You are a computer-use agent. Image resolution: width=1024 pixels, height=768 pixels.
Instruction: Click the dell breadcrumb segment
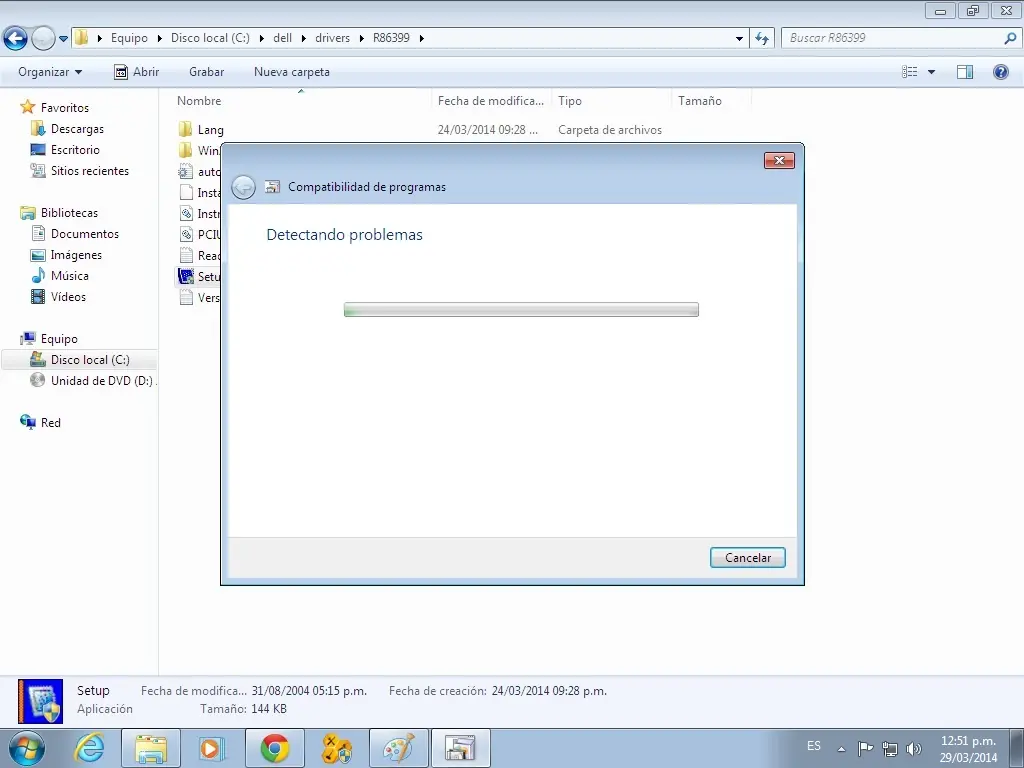[x=282, y=38]
